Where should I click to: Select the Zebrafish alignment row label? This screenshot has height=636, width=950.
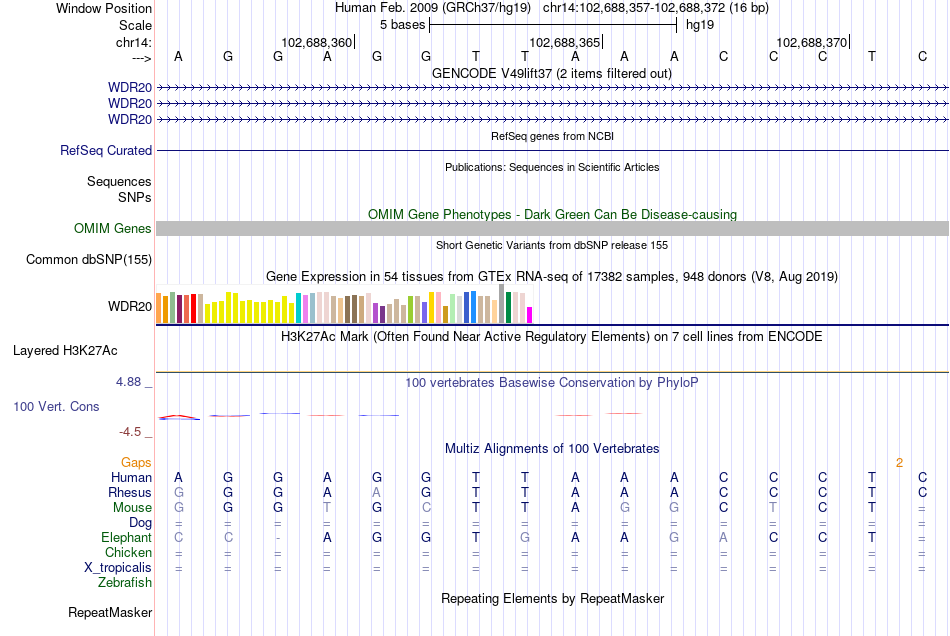click(x=125, y=582)
